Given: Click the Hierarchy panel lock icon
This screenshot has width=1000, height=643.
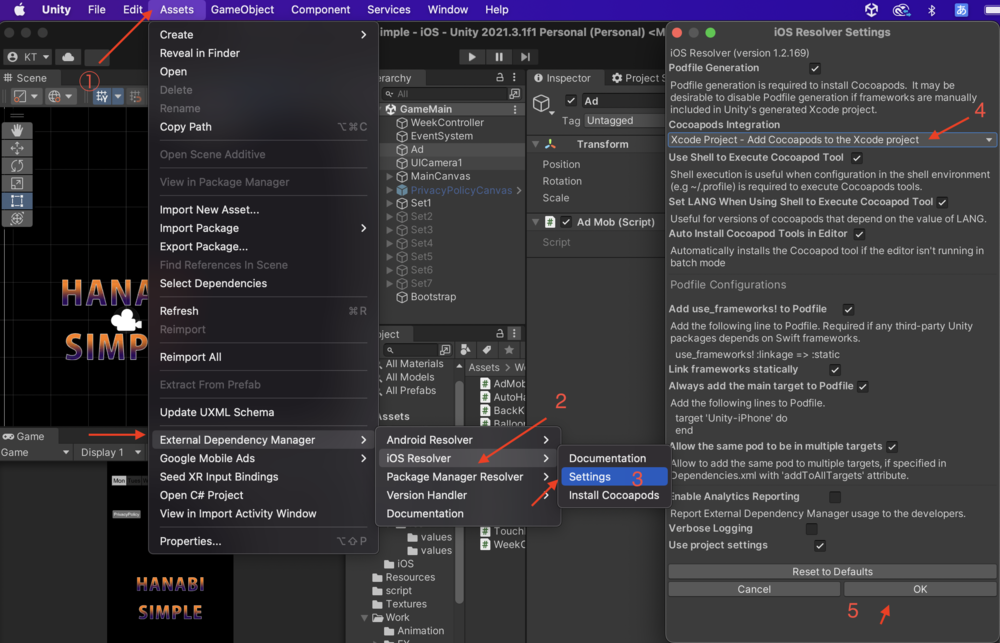Looking at the screenshot, I should pos(500,77).
